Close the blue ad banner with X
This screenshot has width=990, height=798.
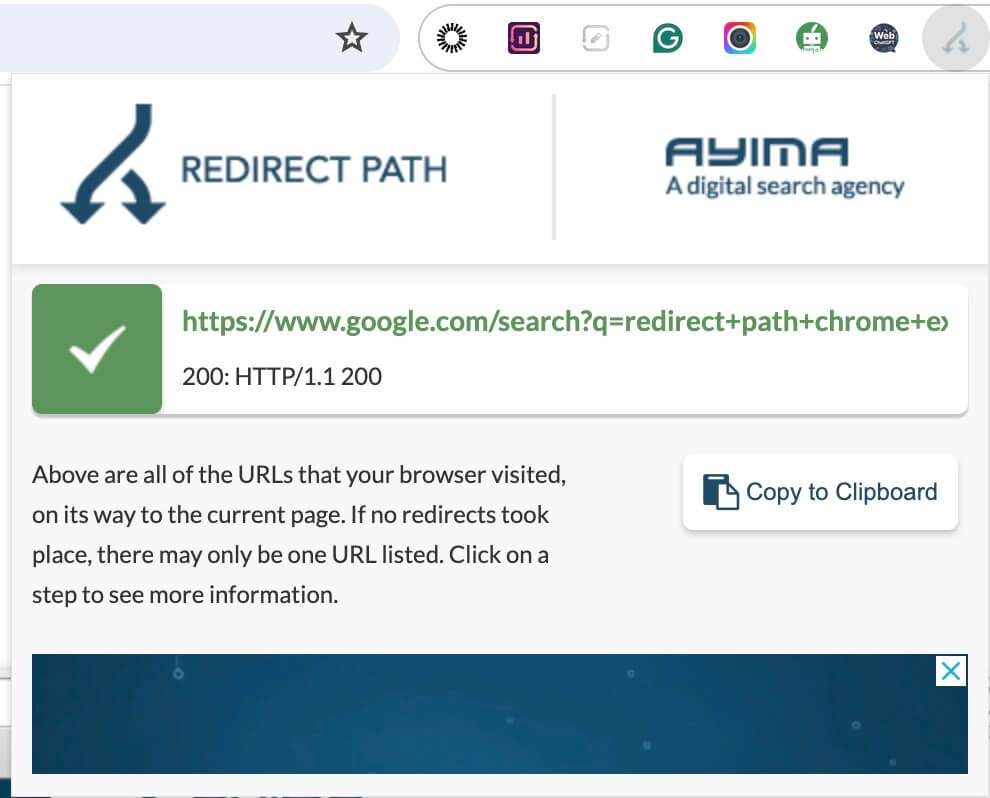(x=951, y=670)
